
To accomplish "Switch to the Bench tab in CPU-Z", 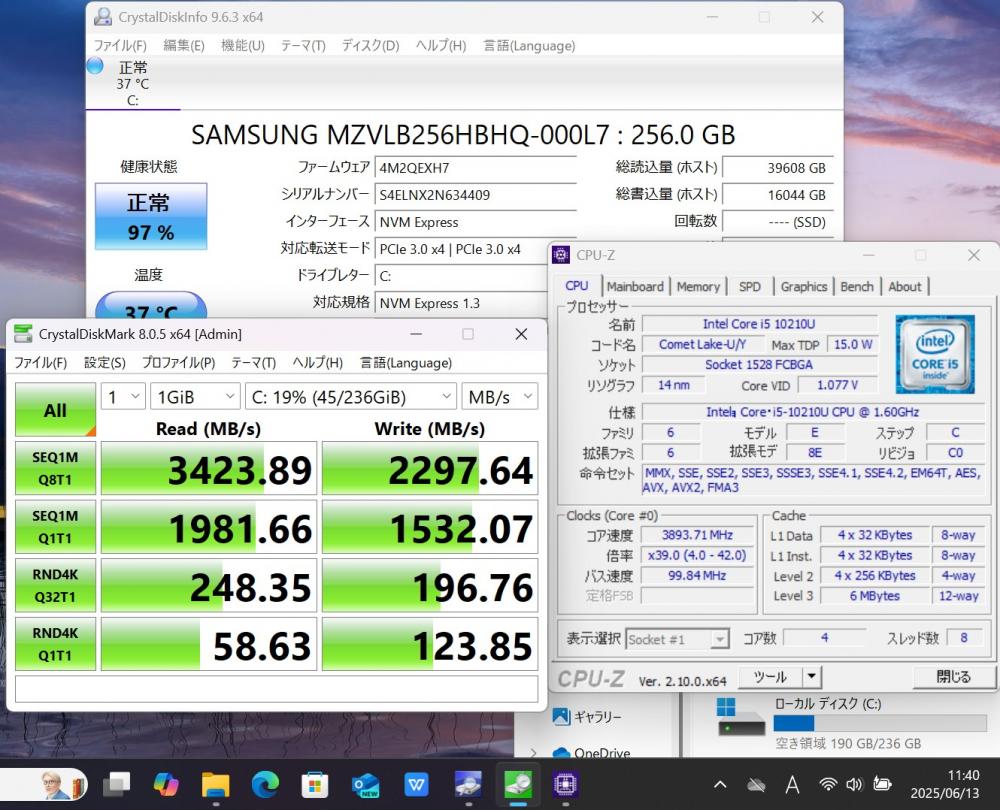I will pos(857,286).
